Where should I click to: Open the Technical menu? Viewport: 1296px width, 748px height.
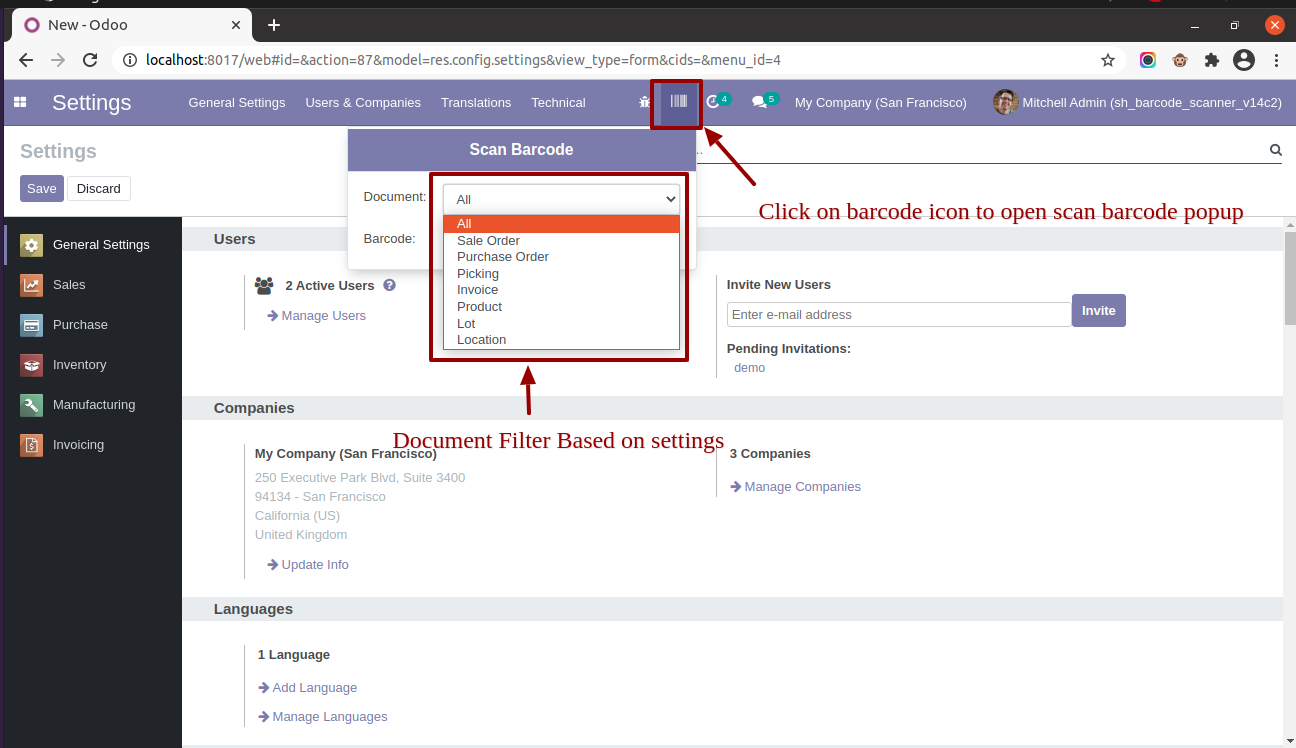(x=558, y=102)
